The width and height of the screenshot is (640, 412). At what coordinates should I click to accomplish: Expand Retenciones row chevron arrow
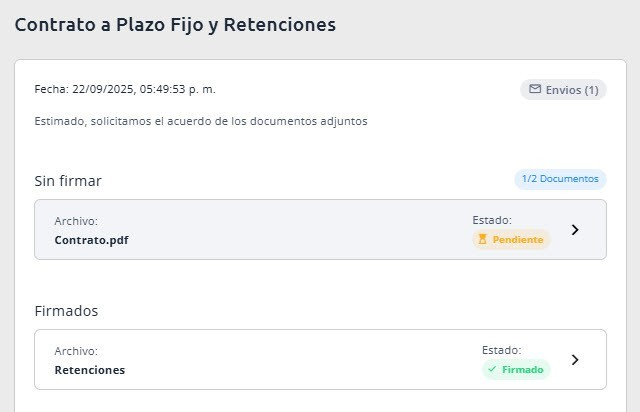pos(575,360)
